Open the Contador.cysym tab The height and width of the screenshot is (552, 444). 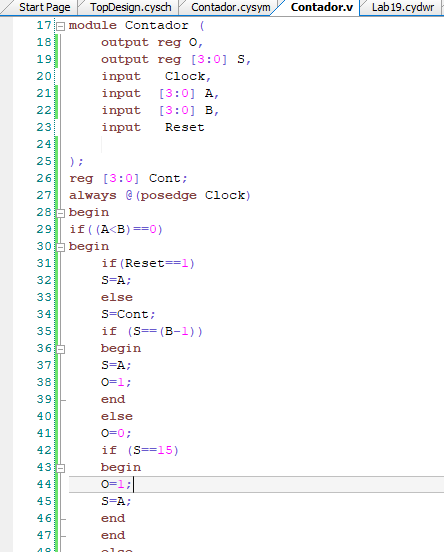point(231,7)
